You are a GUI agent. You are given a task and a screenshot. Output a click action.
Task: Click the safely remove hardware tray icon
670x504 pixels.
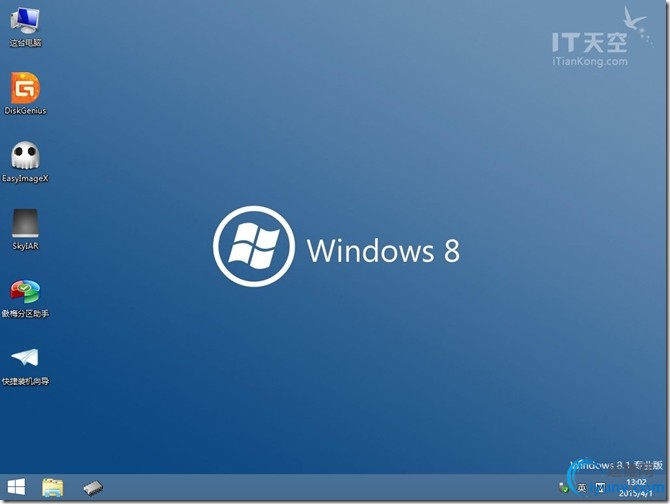coord(564,487)
